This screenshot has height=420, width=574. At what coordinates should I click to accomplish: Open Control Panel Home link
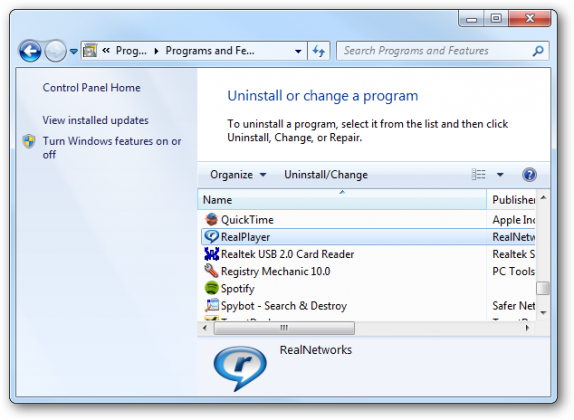(x=92, y=88)
